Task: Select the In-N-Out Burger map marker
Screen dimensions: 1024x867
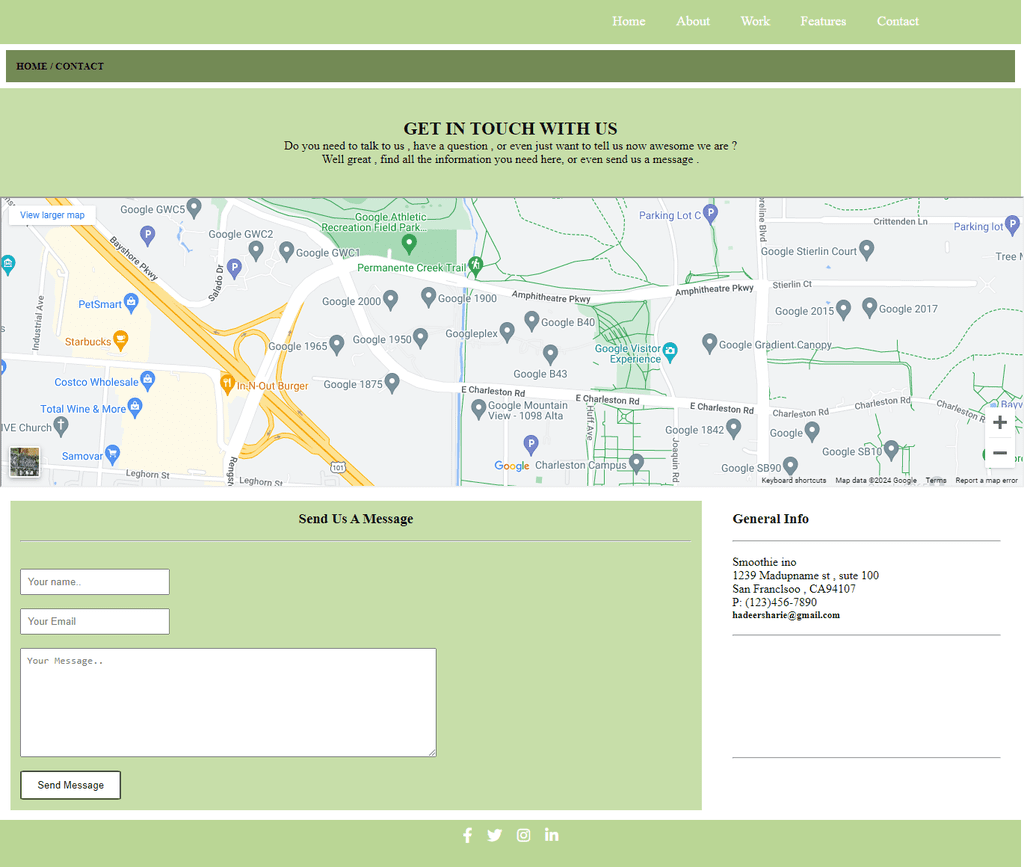Action: coord(227,384)
